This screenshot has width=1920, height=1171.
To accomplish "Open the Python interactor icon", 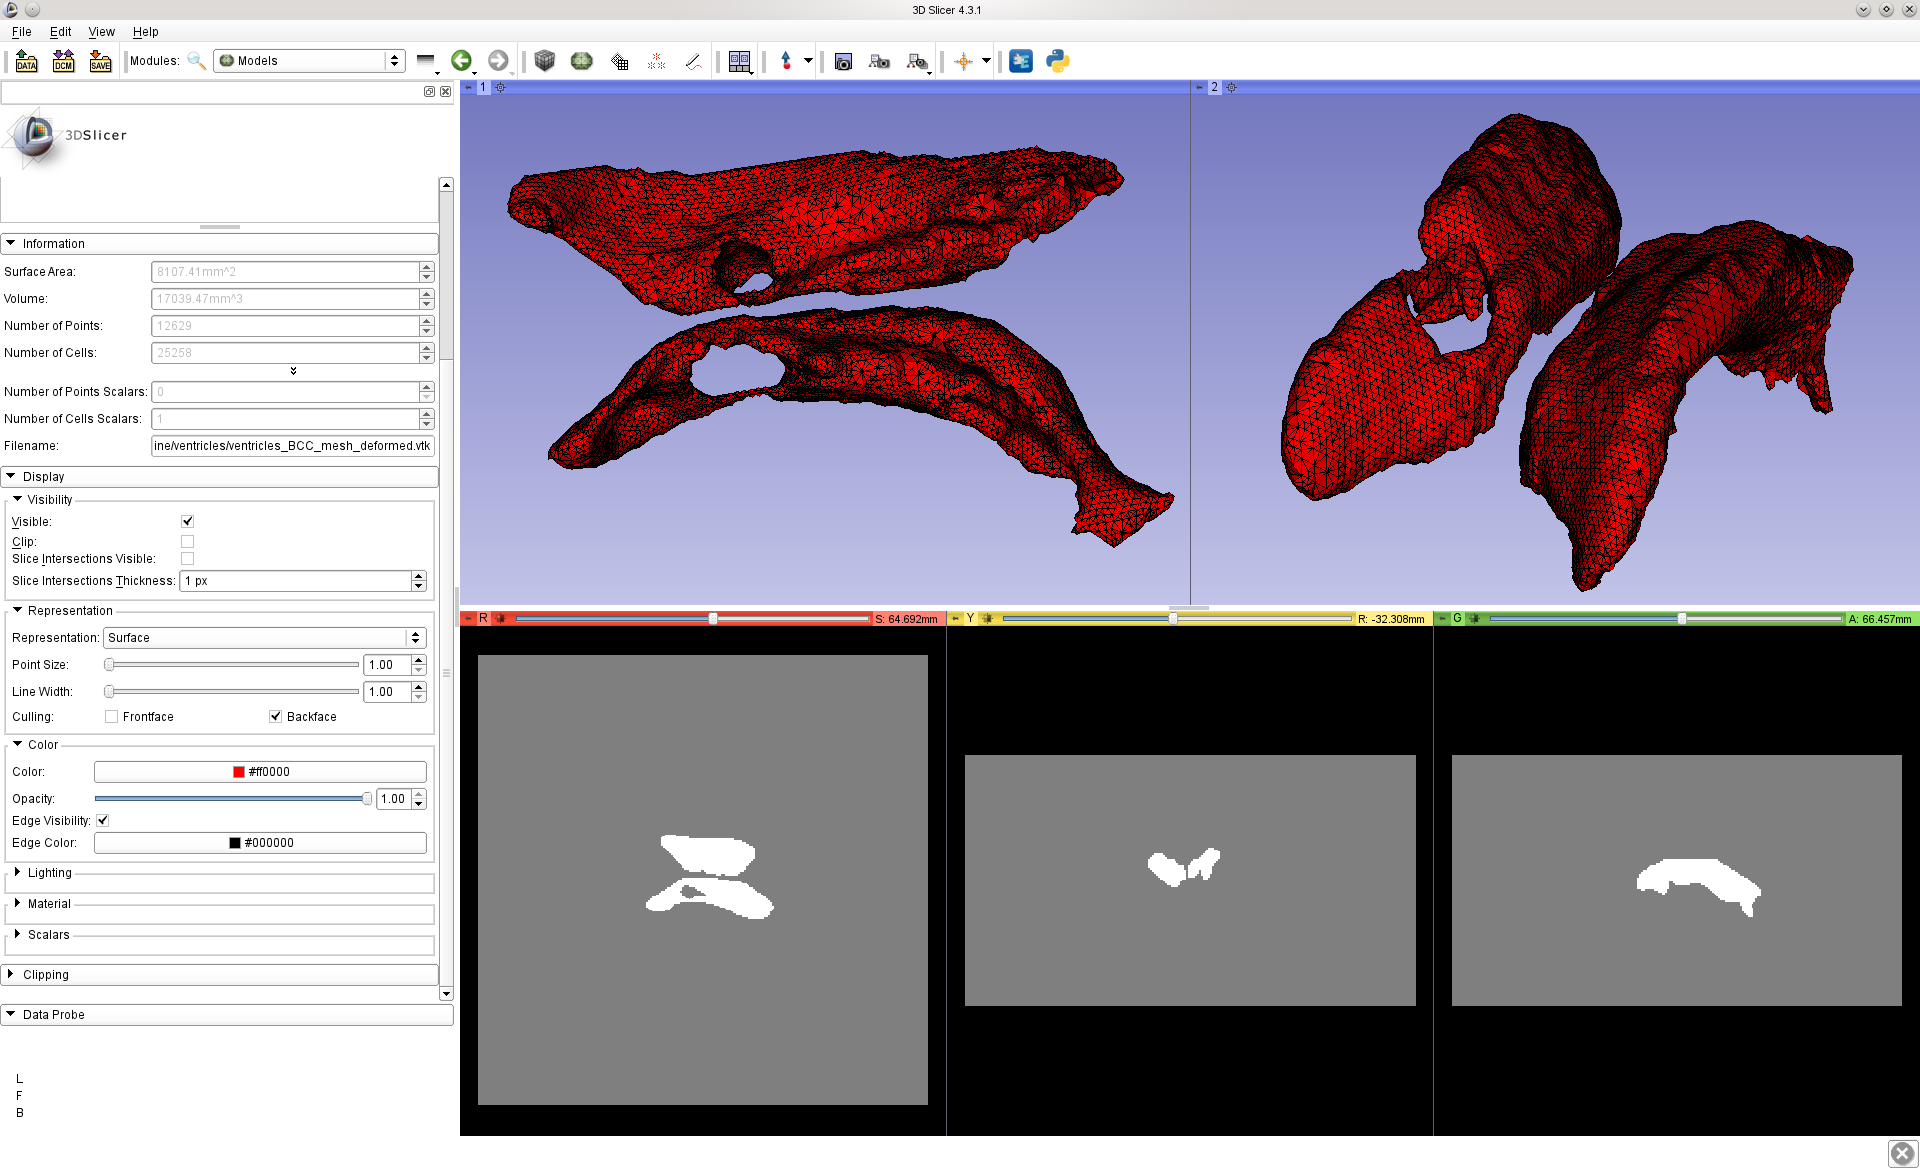I will pyautogui.click(x=1058, y=61).
